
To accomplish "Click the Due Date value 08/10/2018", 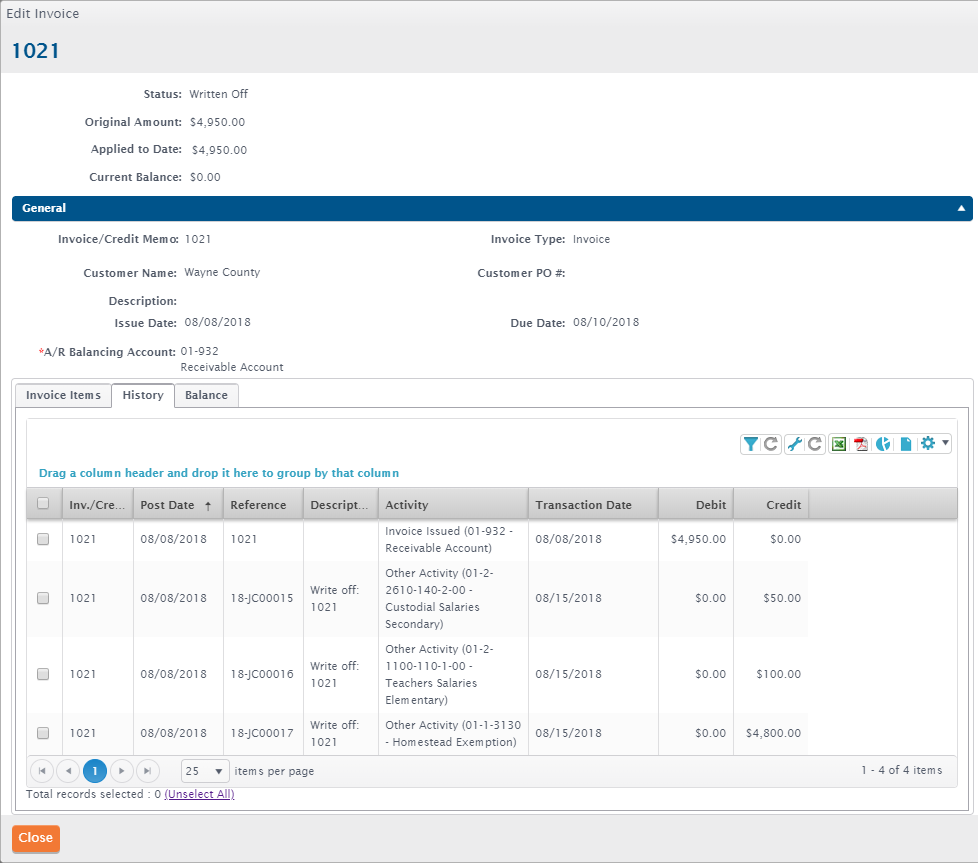I will tap(606, 322).
